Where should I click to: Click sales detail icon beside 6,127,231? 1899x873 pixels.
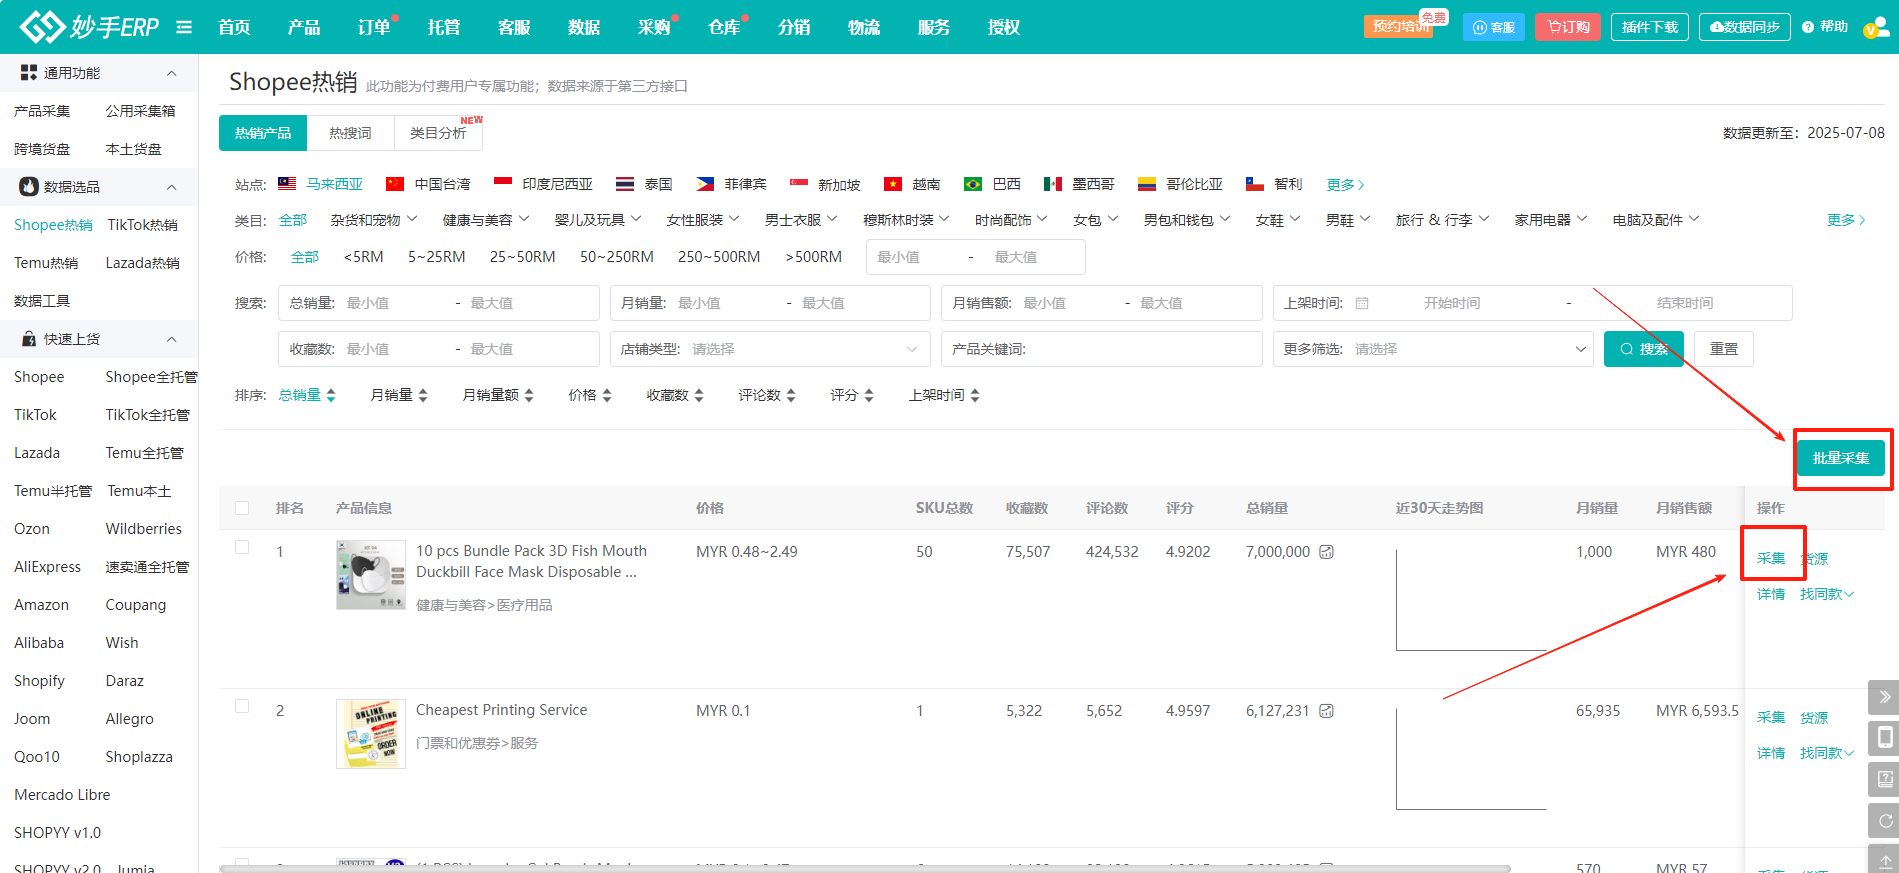[x=1327, y=711]
